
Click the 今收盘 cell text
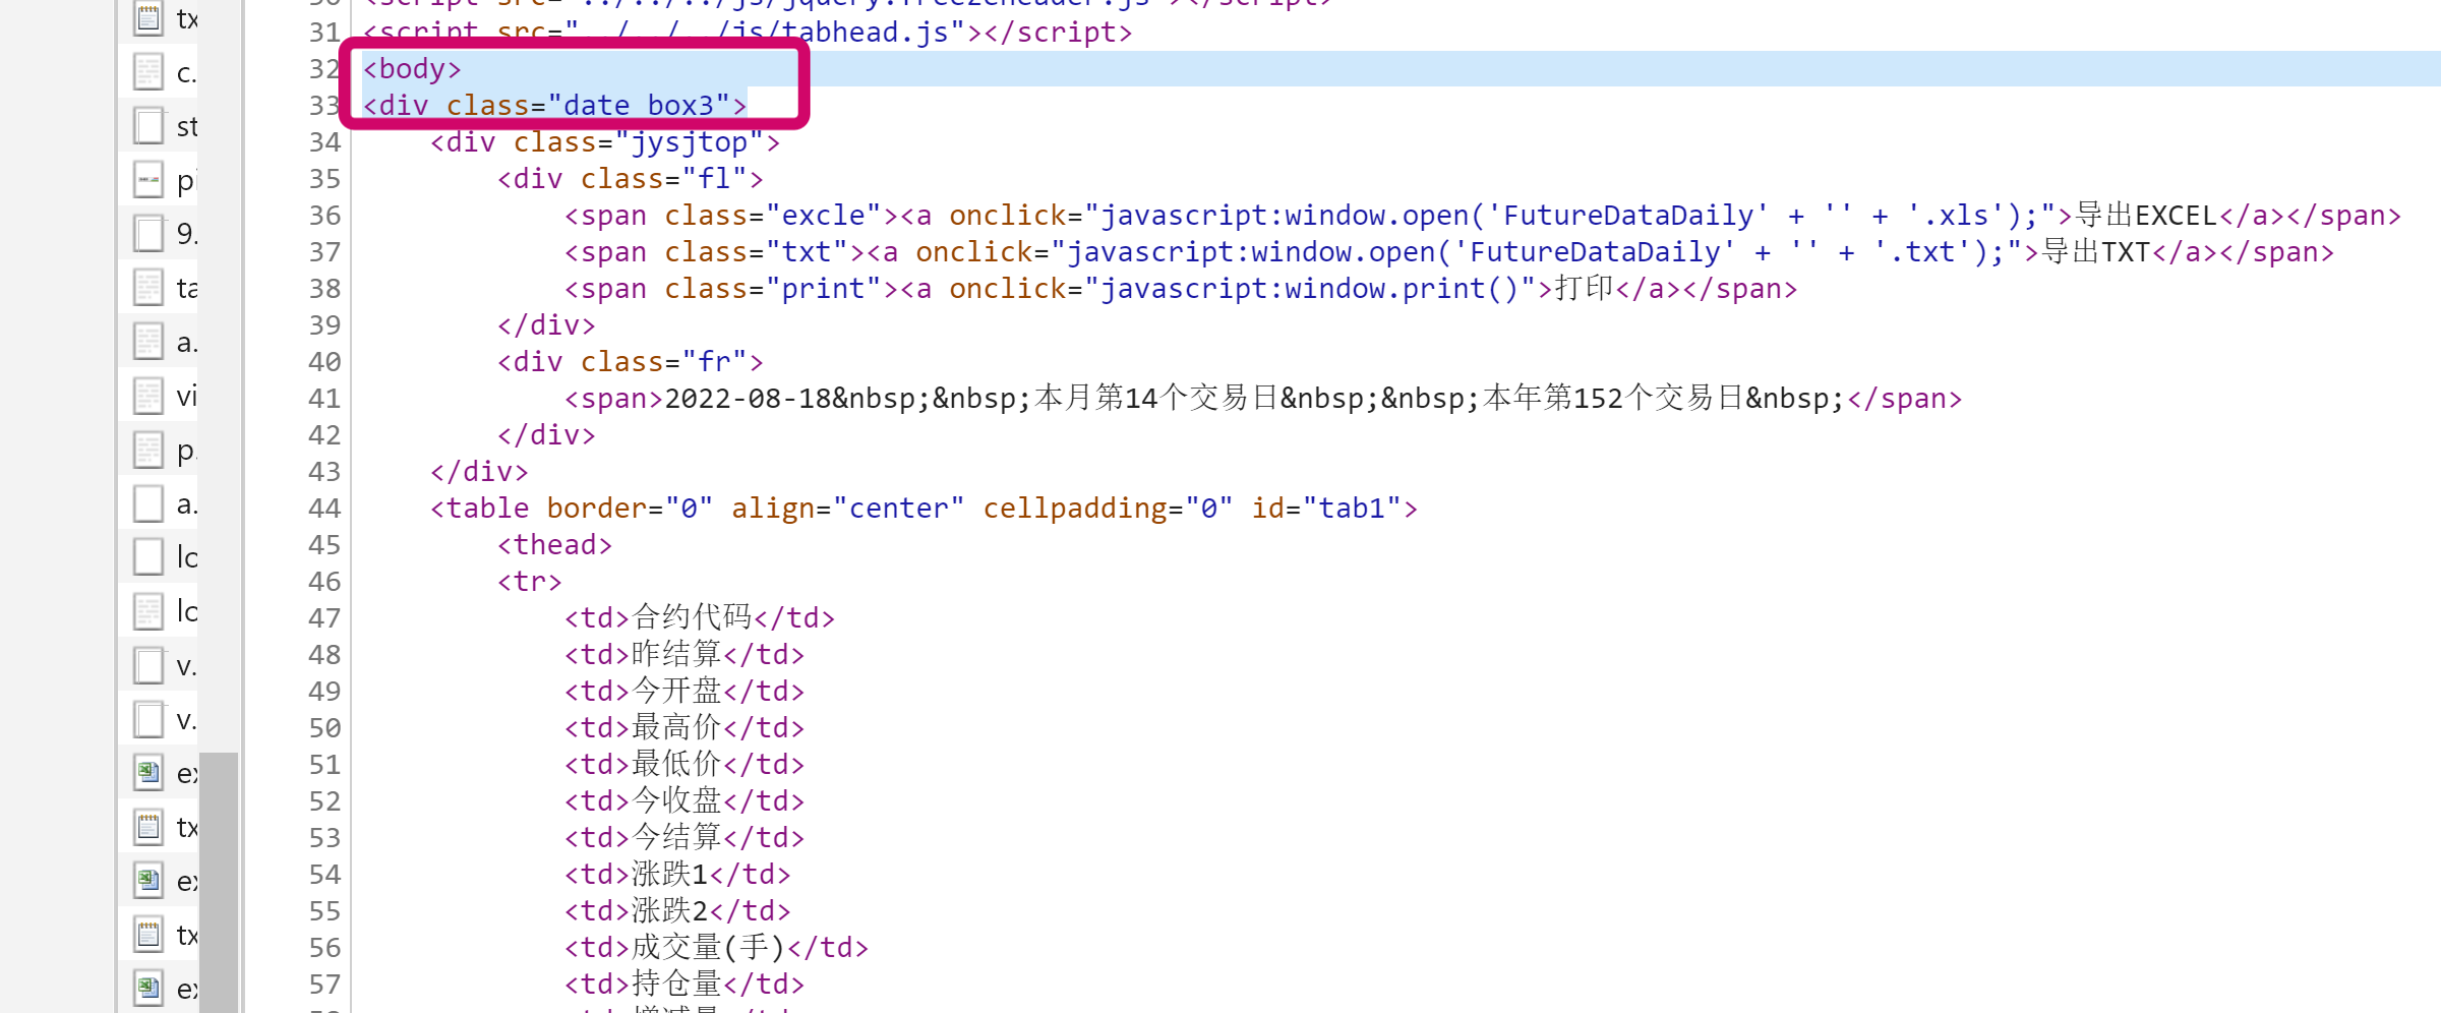click(677, 801)
